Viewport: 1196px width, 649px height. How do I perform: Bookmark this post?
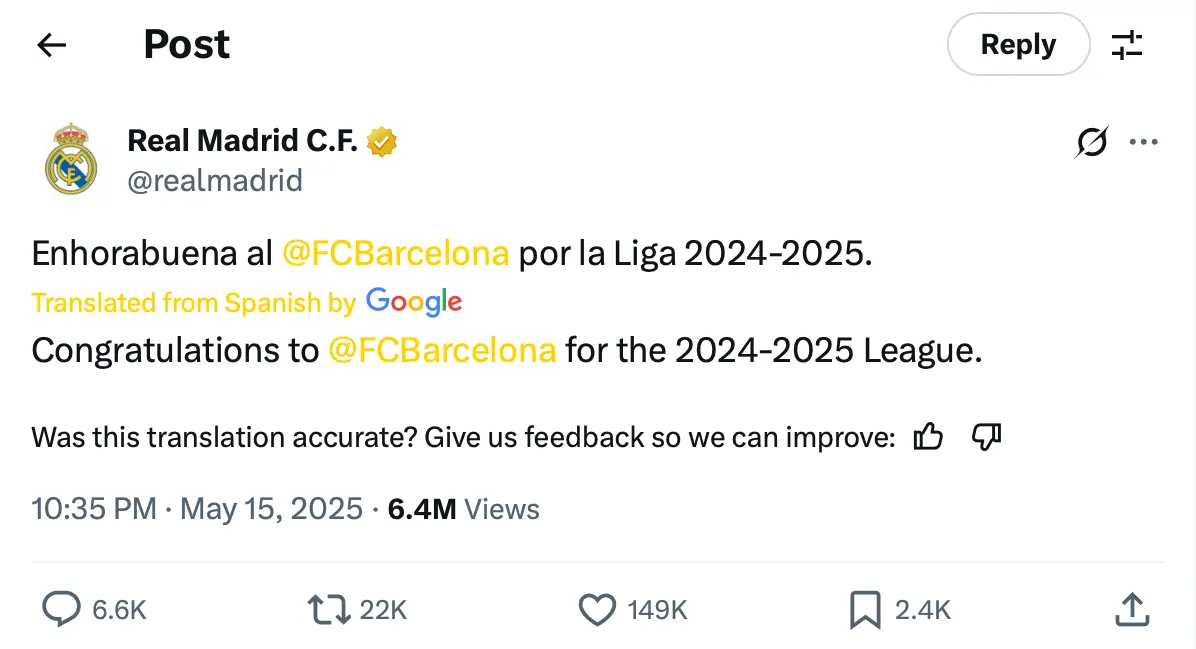click(866, 608)
